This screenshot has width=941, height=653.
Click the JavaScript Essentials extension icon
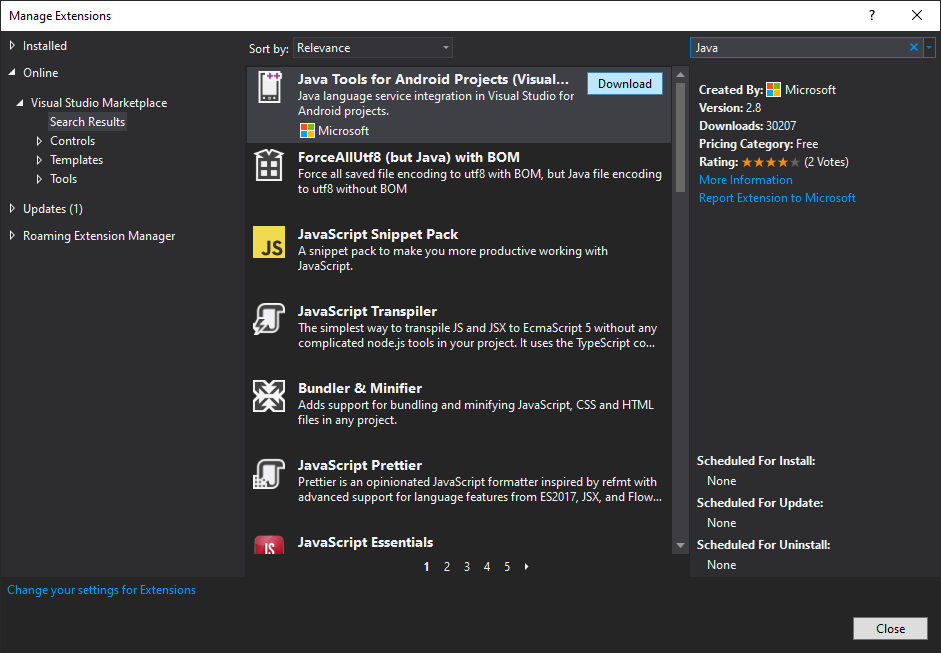pos(268,545)
